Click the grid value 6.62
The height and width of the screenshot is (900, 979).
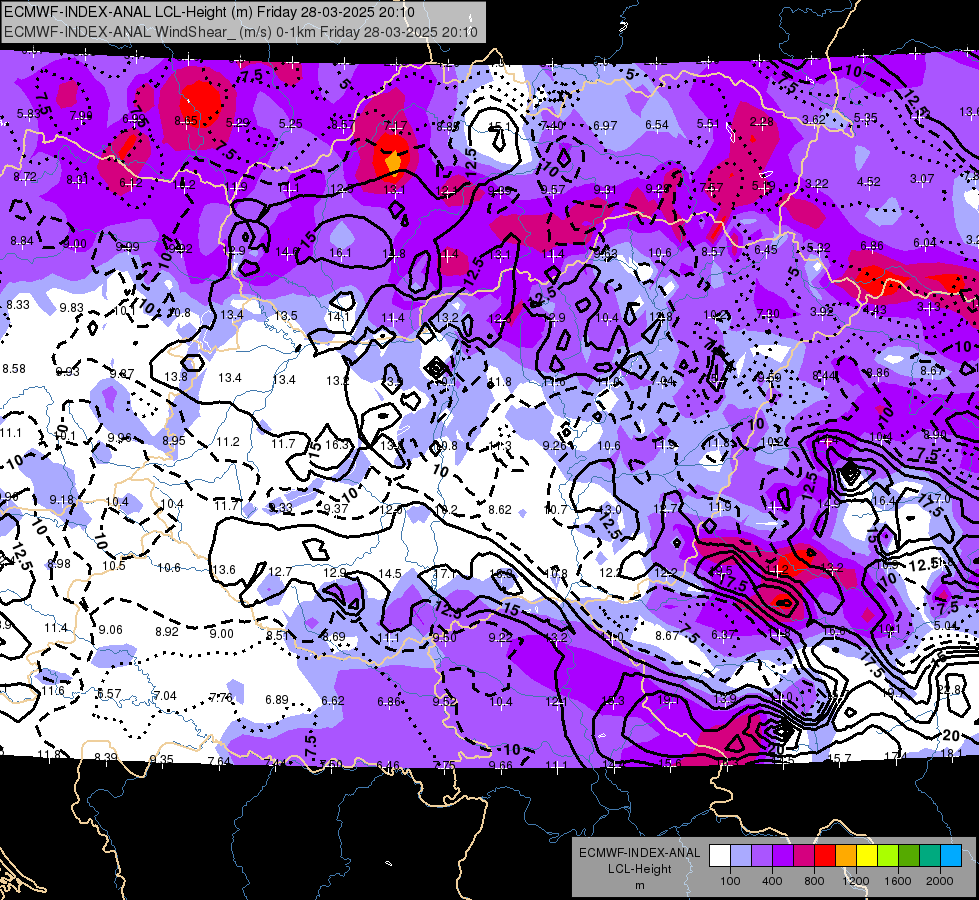[x=333, y=701]
